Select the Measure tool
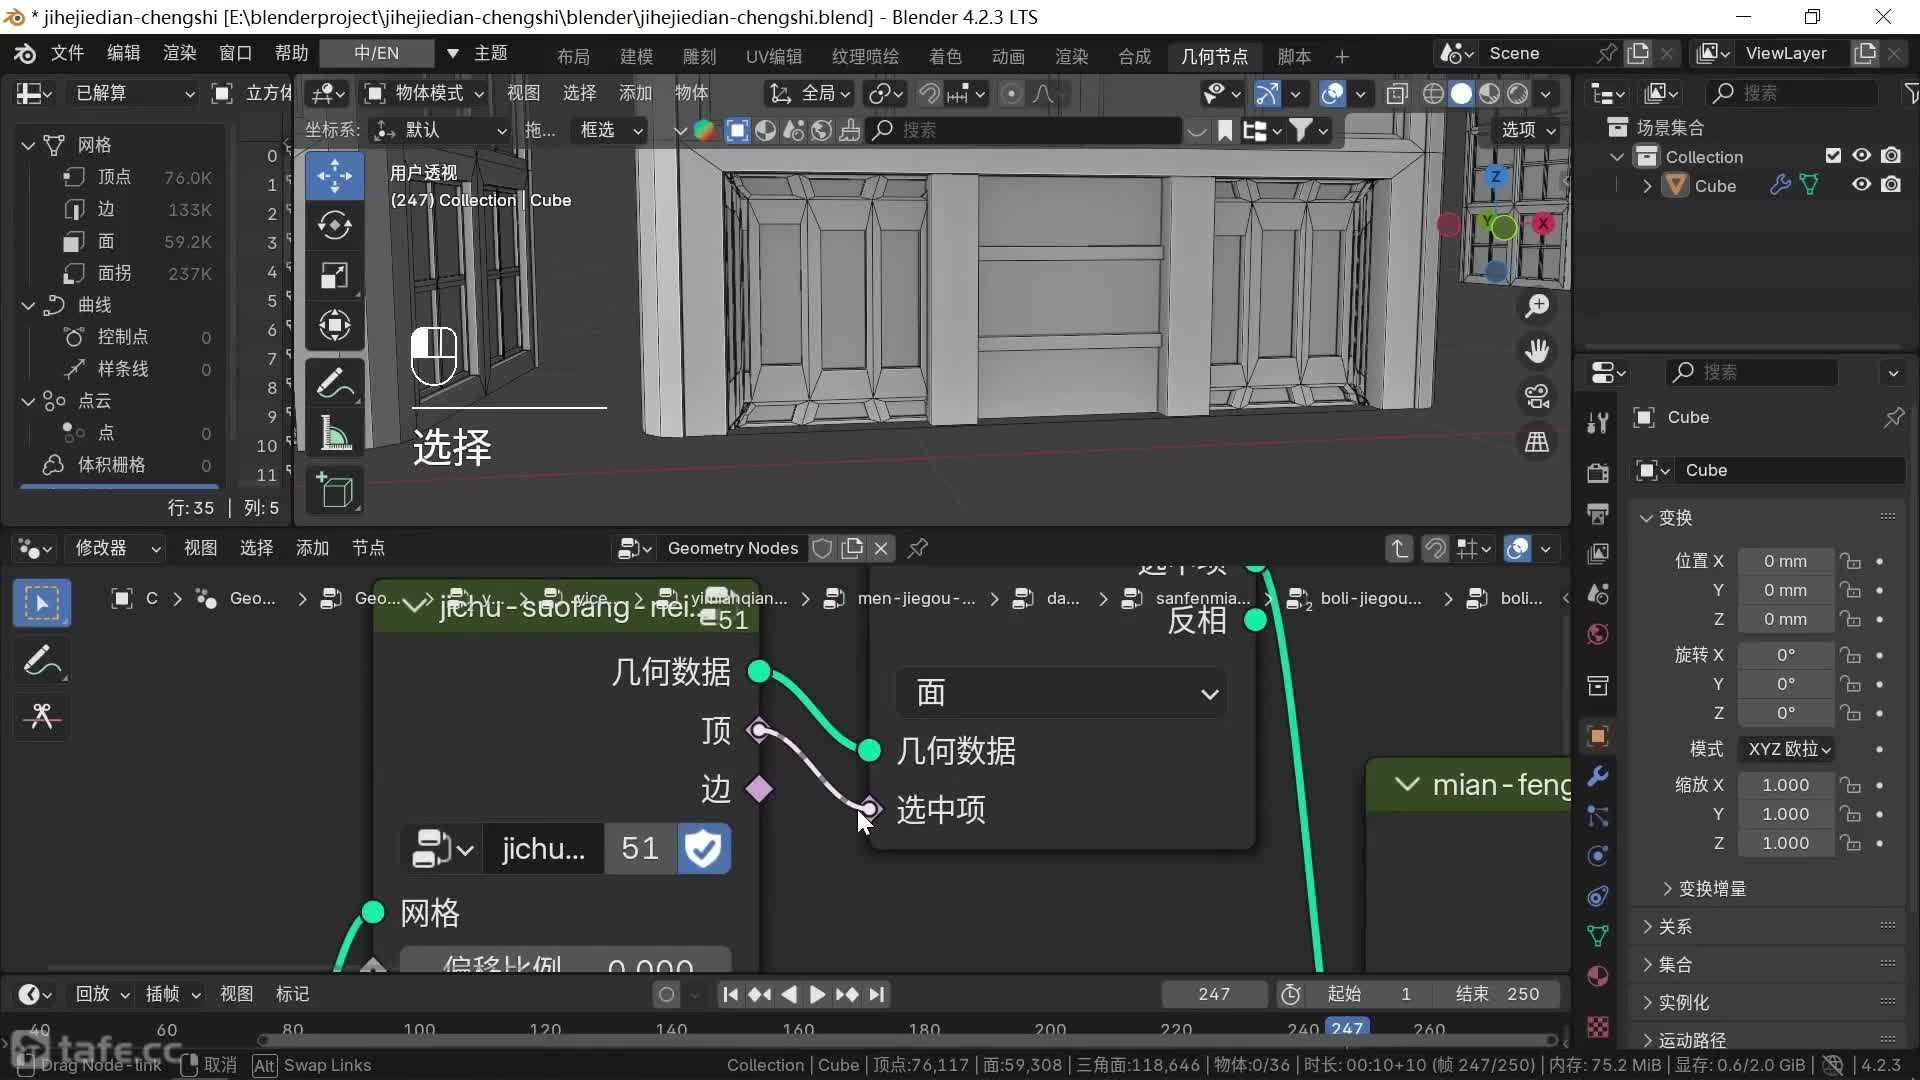1920x1080 pixels. pos(334,434)
